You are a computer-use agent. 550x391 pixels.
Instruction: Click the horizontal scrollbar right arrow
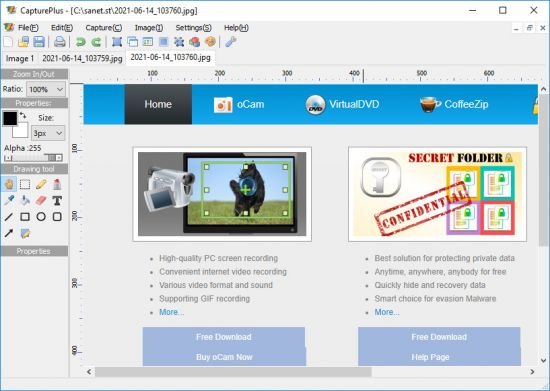point(532,372)
